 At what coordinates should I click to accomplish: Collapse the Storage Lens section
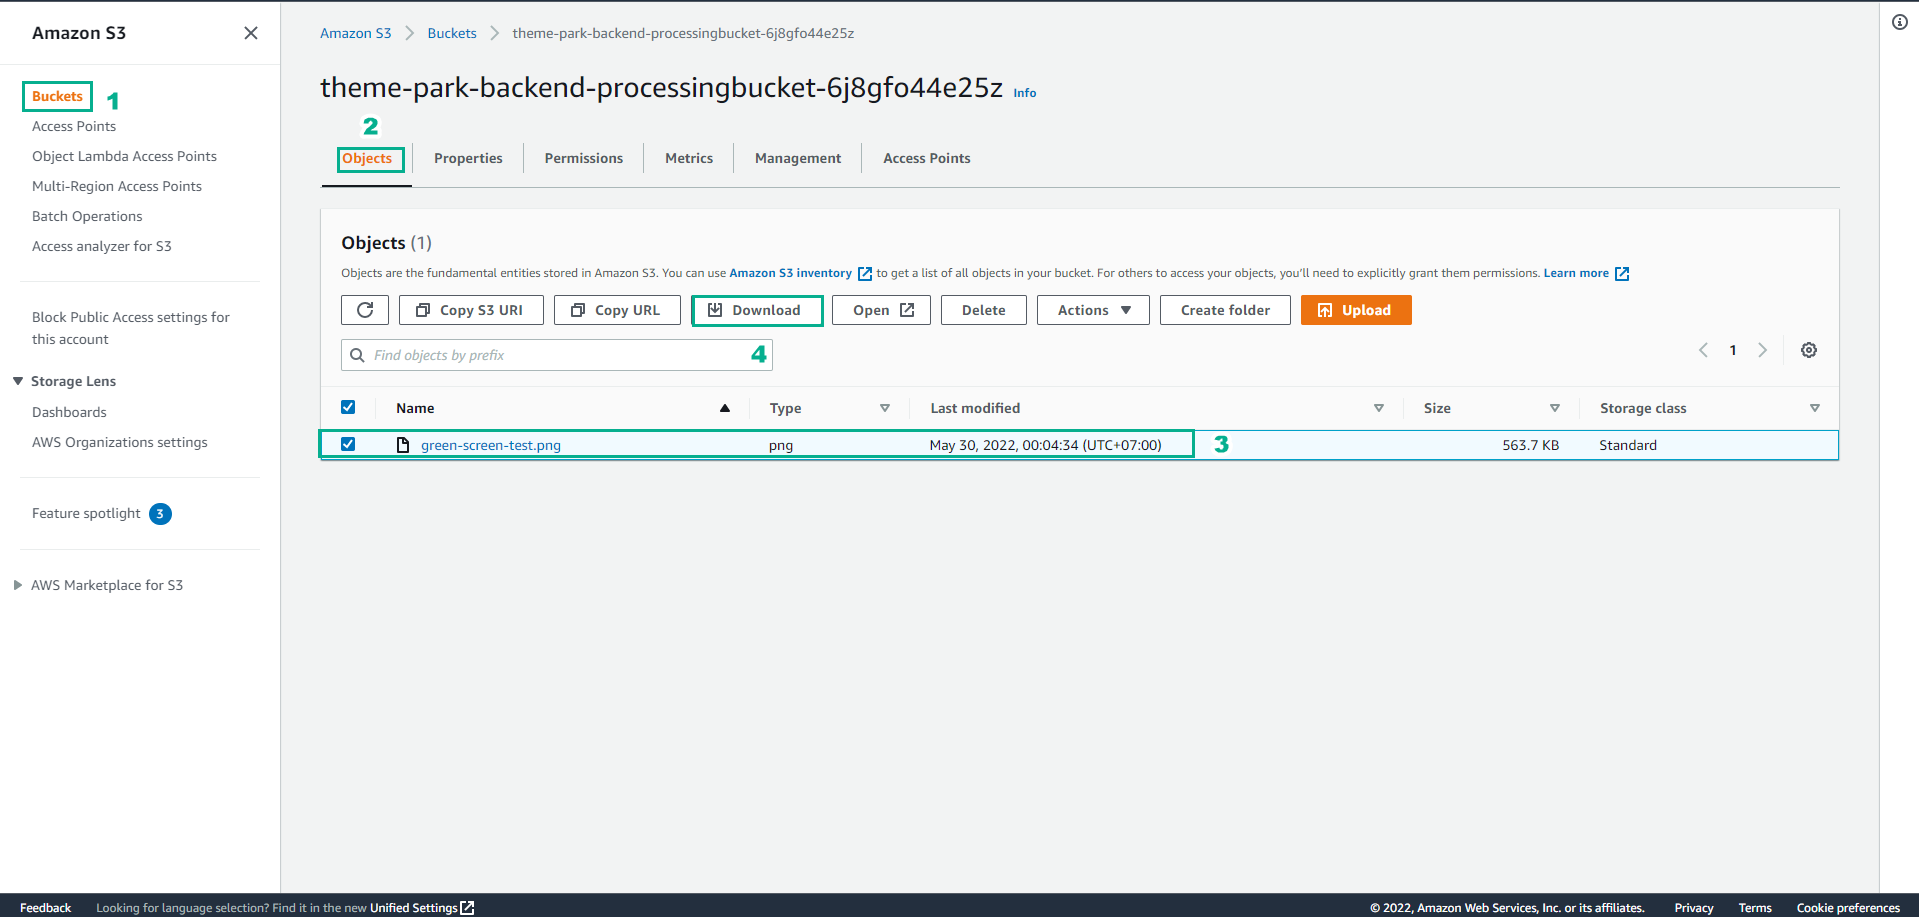[x=18, y=381]
